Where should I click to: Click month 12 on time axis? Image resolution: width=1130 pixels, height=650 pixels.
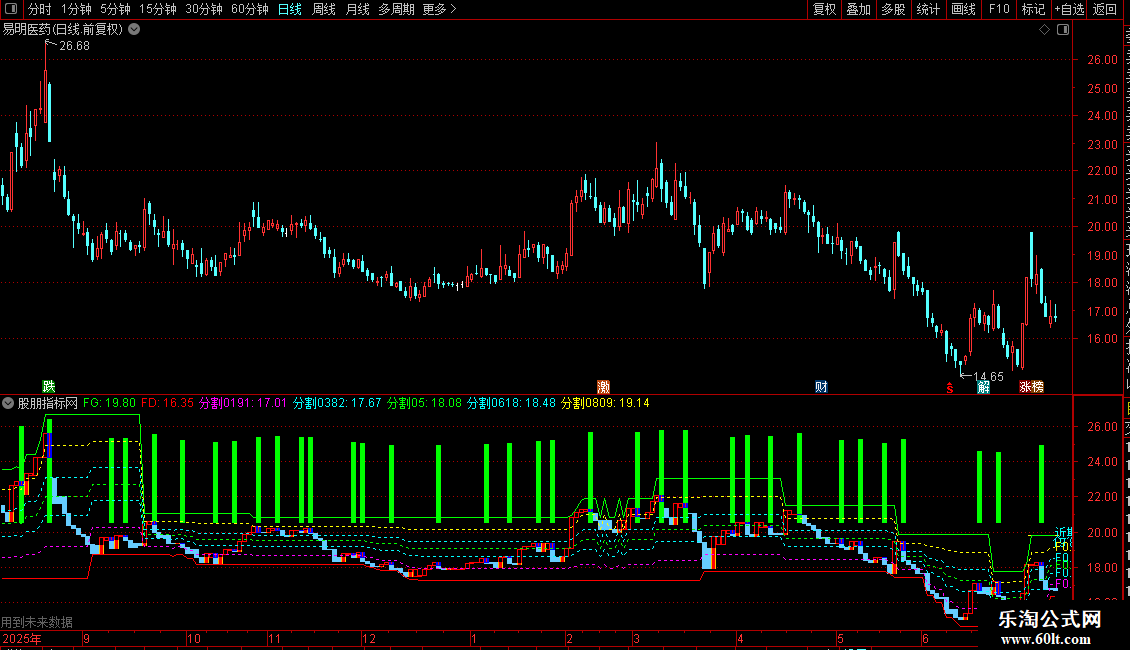click(368, 638)
